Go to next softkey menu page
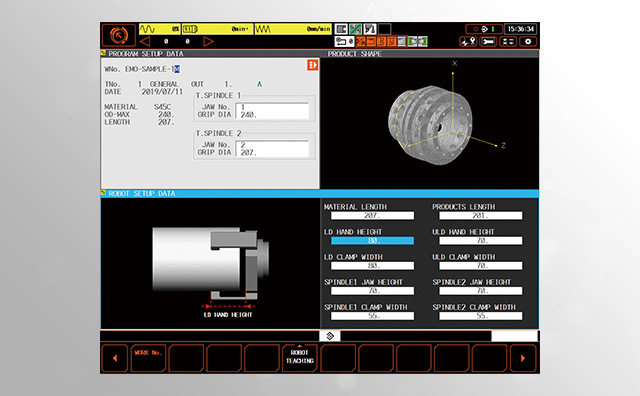The width and height of the screenshot is (640, 396). pyautogui.click(x=523, y=358)
